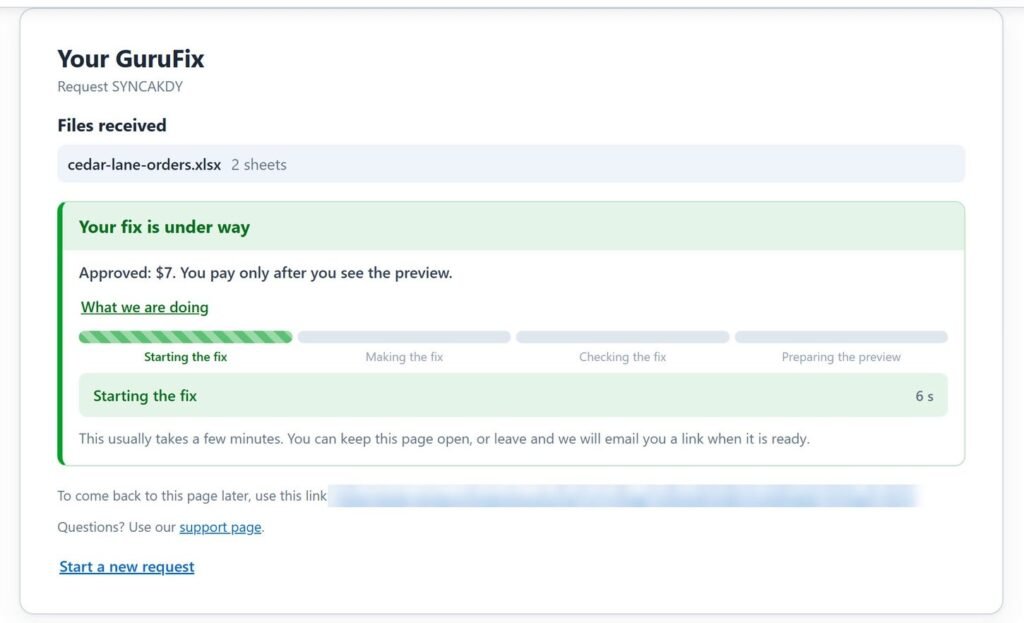Click the 'Preparing the preview' step label
The image size is (1024, 623).
tap(841, 357)
